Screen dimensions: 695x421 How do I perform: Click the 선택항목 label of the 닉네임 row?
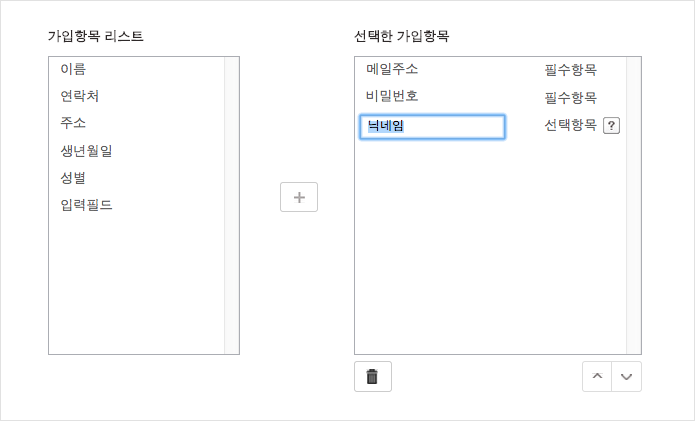pyautogui.click(x=570, y=125)
